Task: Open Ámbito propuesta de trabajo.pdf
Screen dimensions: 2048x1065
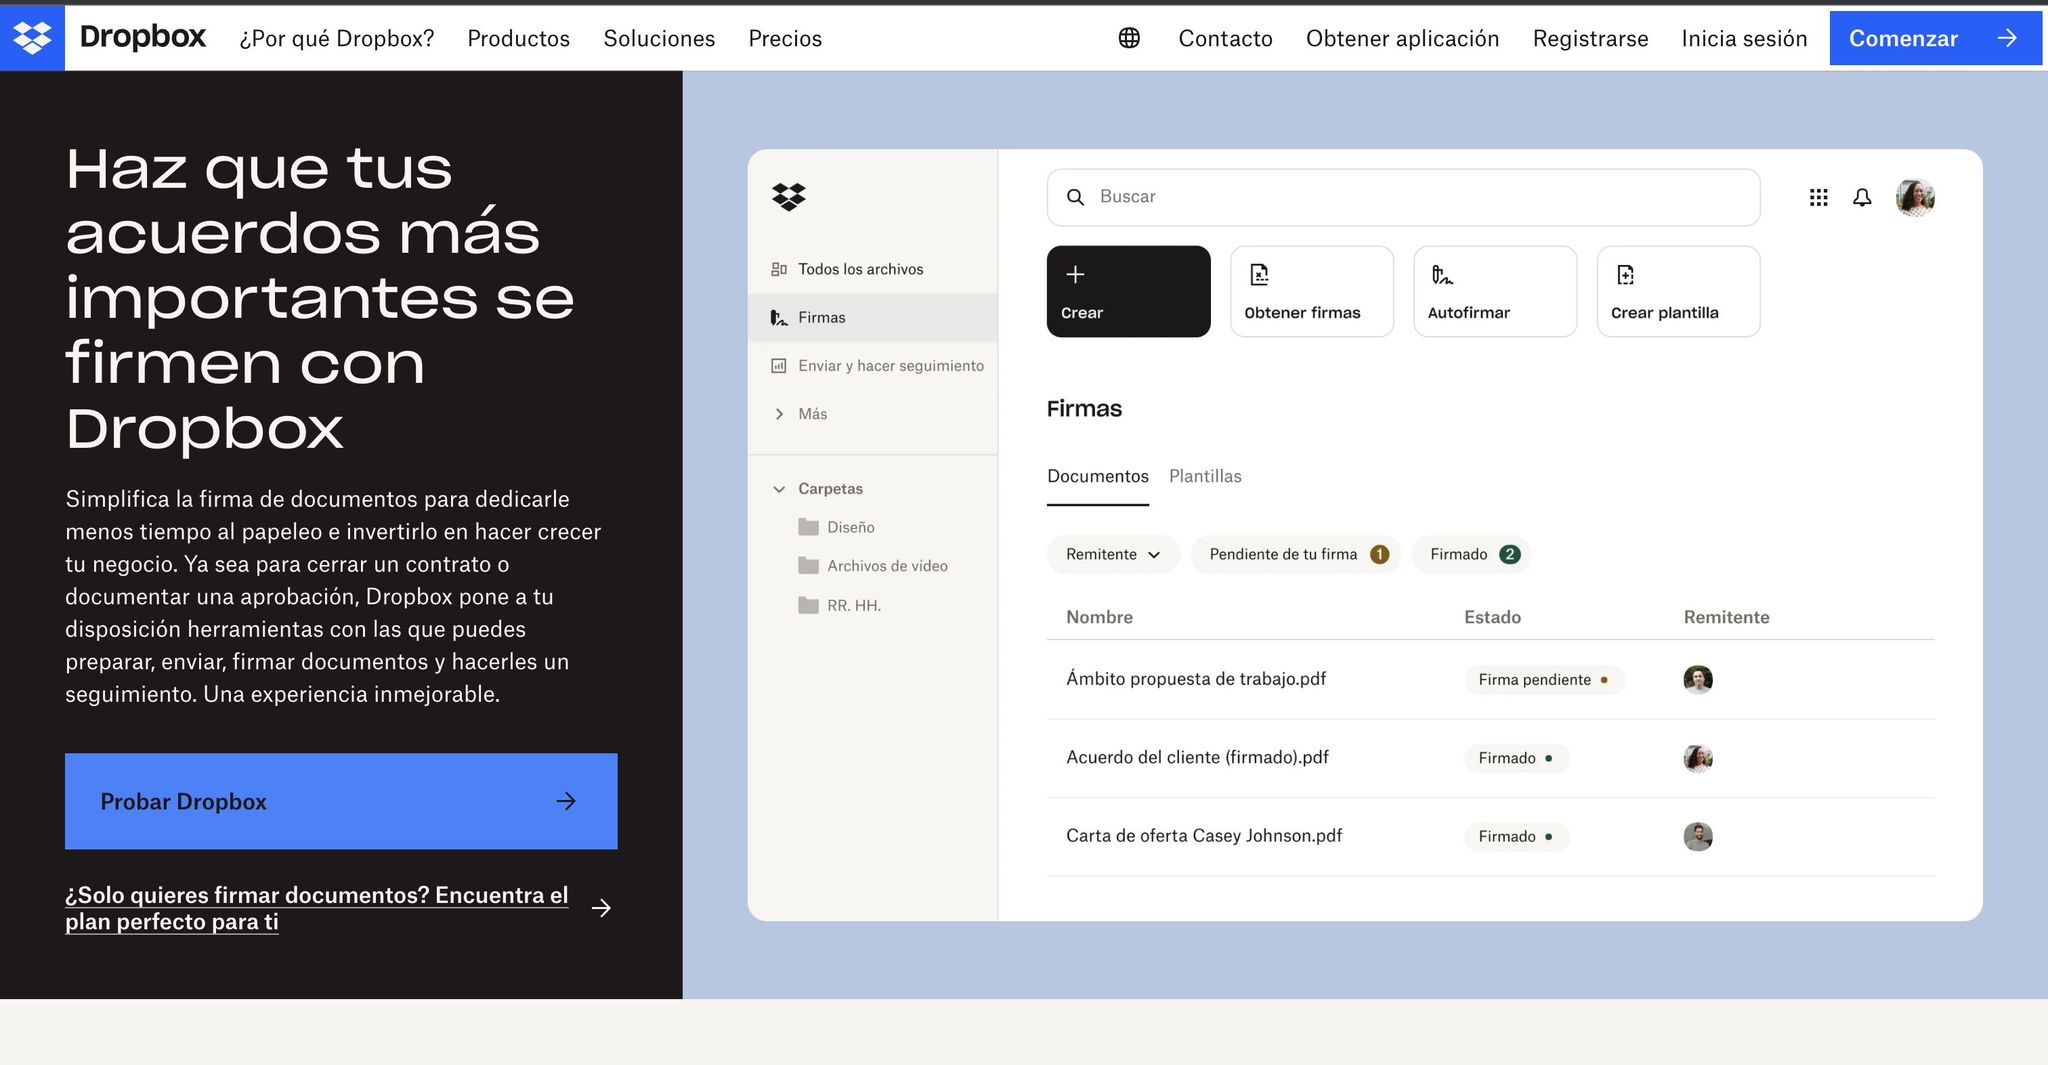Action: click(1196, 679)
